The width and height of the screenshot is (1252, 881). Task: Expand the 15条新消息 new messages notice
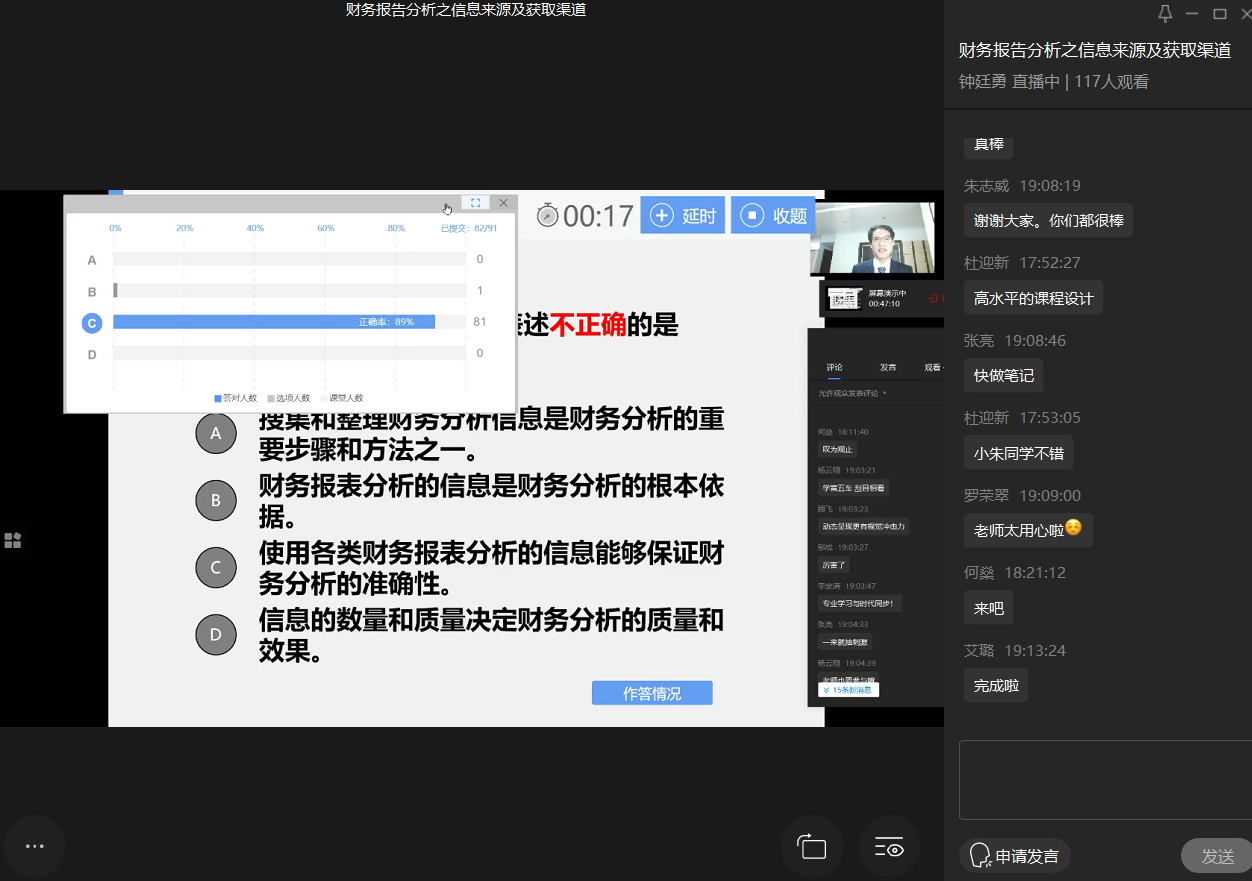pos(845,690)
